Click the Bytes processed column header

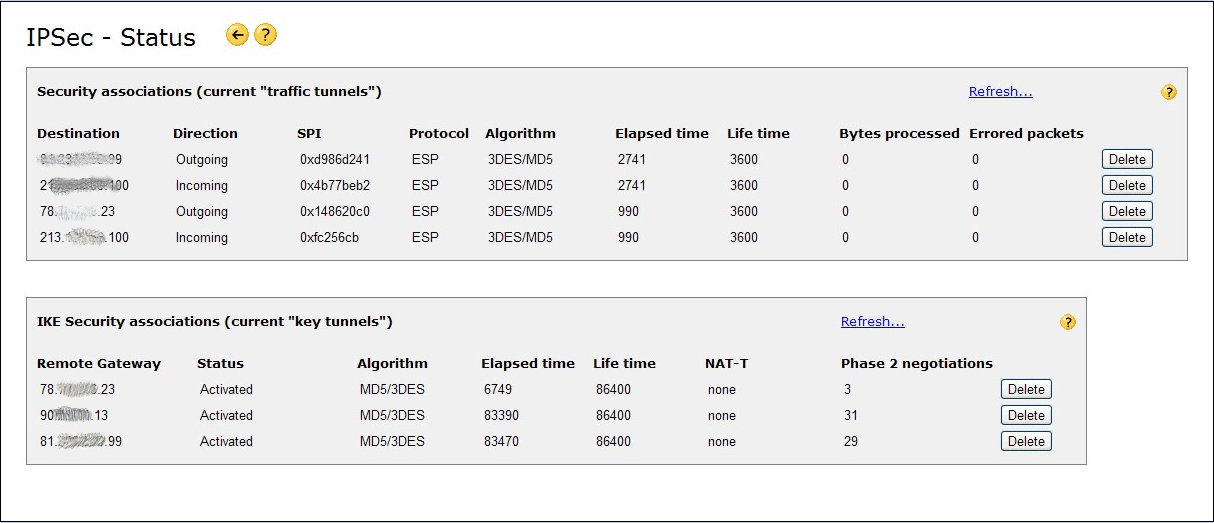pyautogui.click(x=899, y=134)
